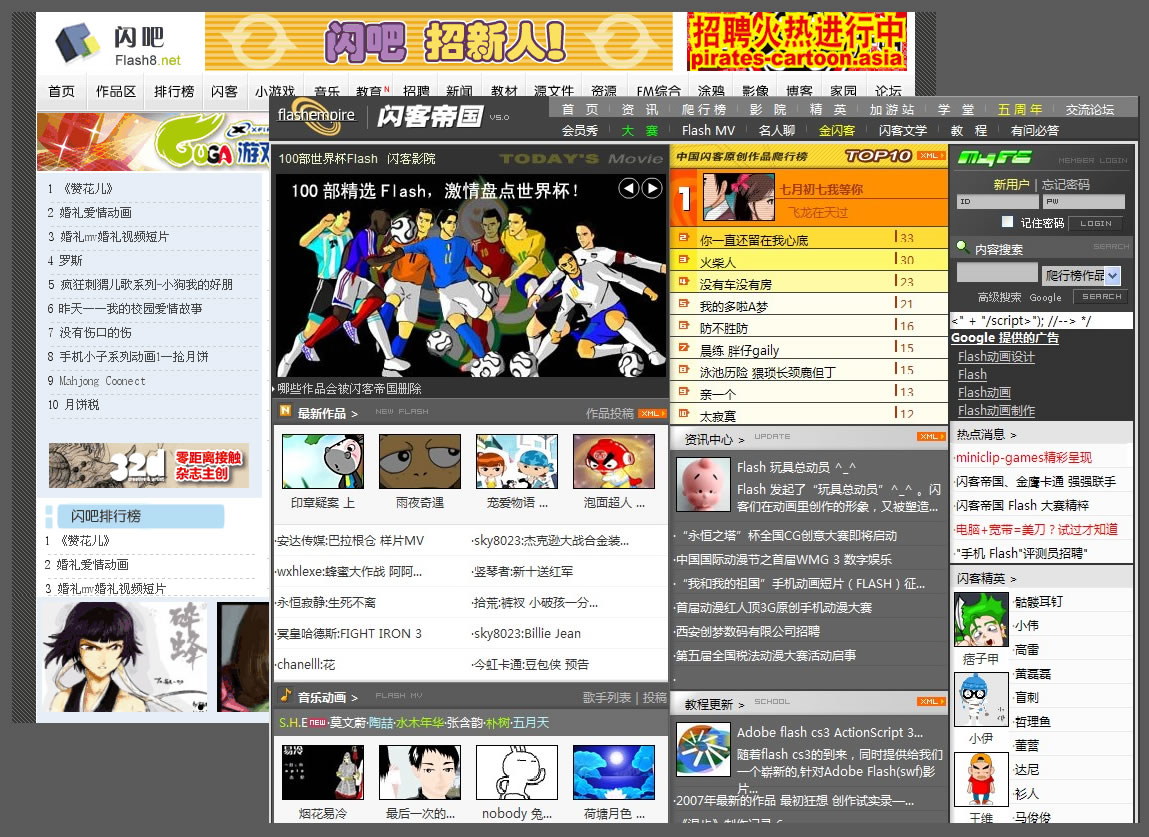Open 荷塘月色 thumbnail
This screenshot has height=837, width=1149.
coord(614,773)
